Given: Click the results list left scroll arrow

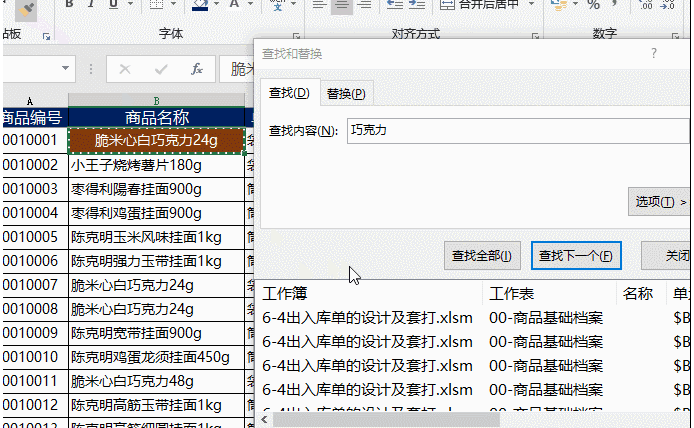Looking at the screenshot, I should [265, 419].
